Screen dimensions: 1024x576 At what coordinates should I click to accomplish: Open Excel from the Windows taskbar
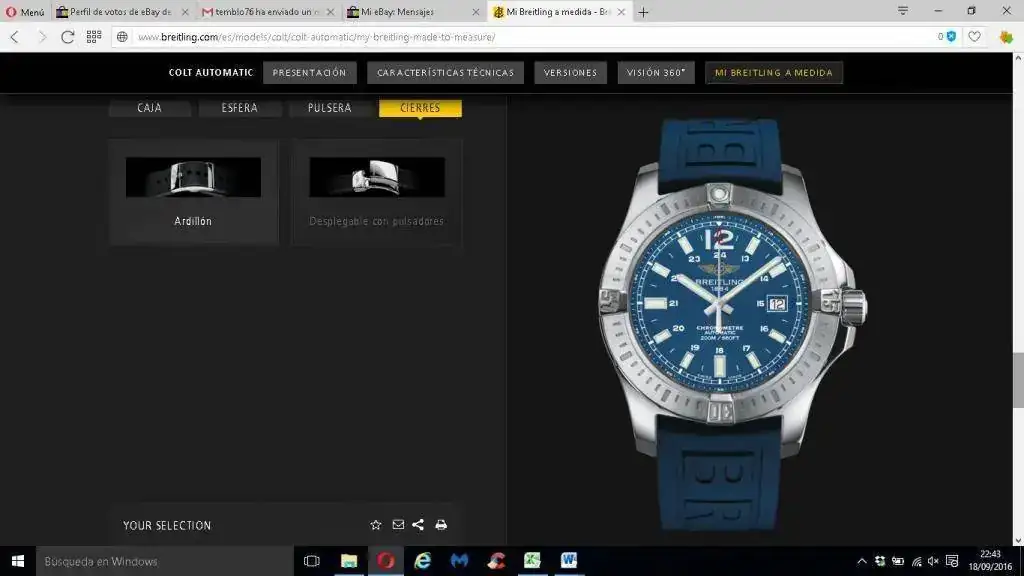(x=533, y=561)
